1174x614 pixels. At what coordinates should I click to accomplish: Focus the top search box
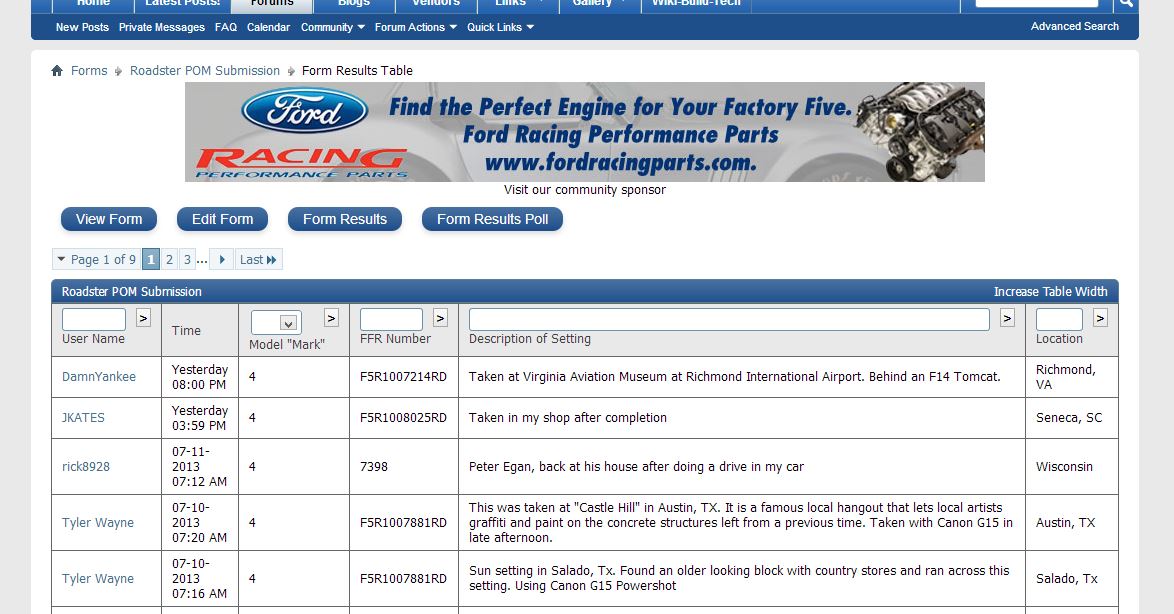coord(1036,3)
